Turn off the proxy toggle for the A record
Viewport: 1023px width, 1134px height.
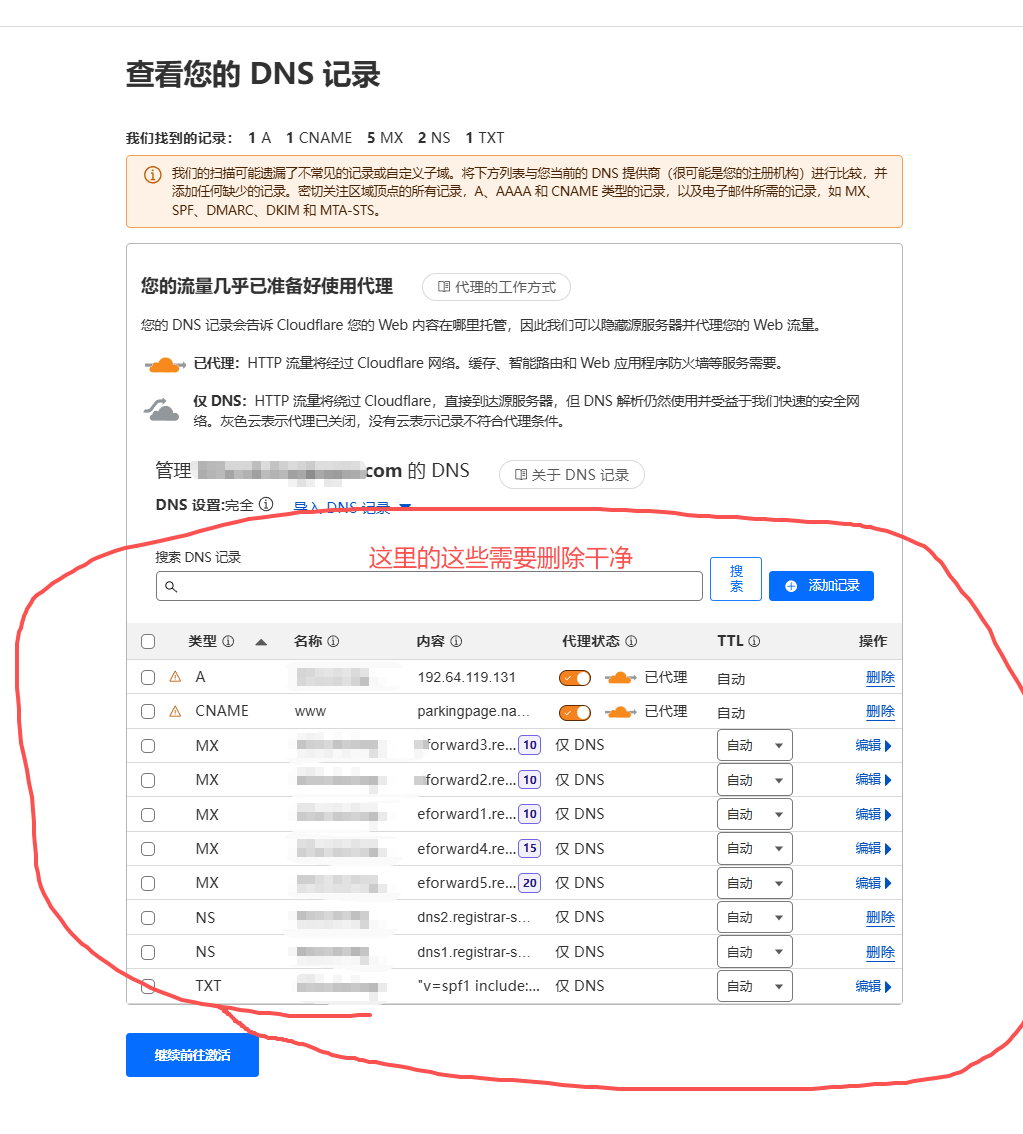pos(575,677)
